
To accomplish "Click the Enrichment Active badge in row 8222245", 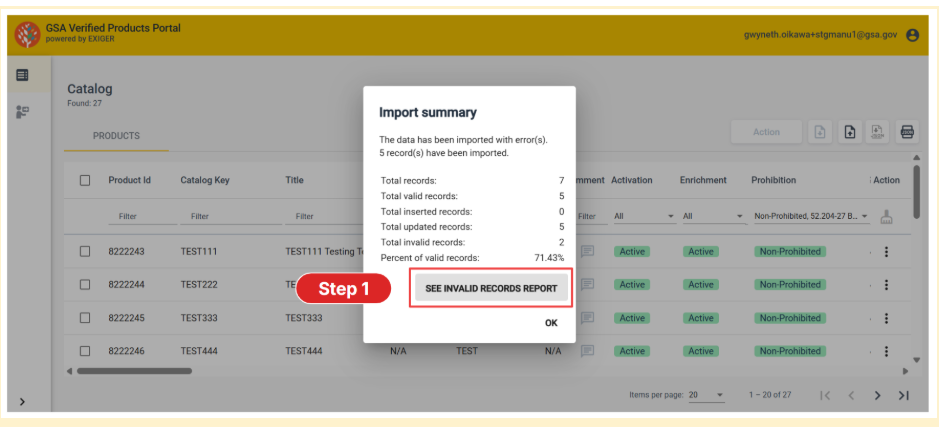I will [701, 318].
